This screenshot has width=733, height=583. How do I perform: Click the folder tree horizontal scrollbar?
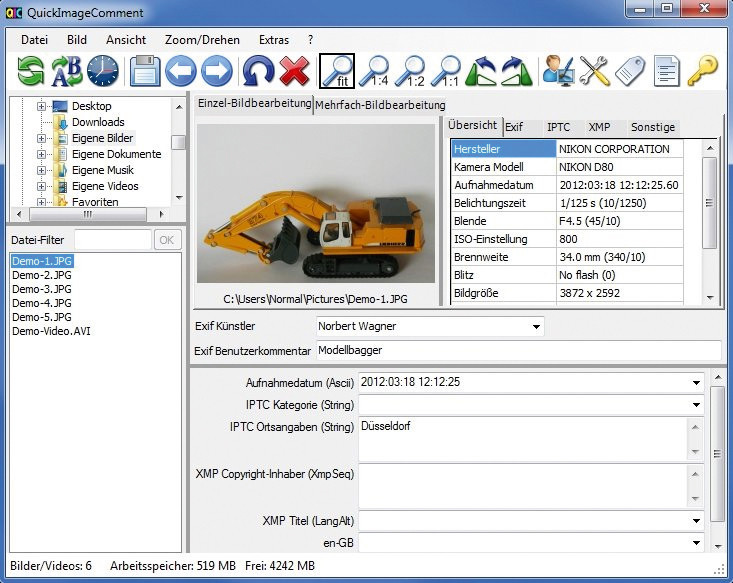click(x=90, y=215)
